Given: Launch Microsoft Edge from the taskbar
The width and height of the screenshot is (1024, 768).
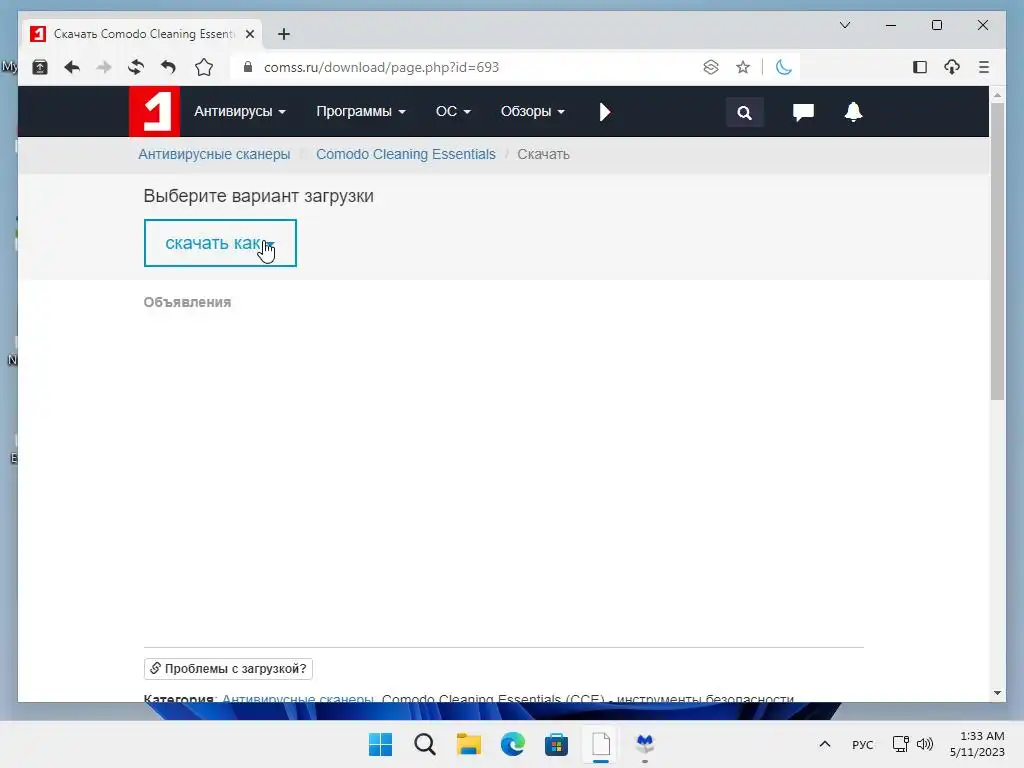Looking at the screenshot, I should [x=513, y=744].
